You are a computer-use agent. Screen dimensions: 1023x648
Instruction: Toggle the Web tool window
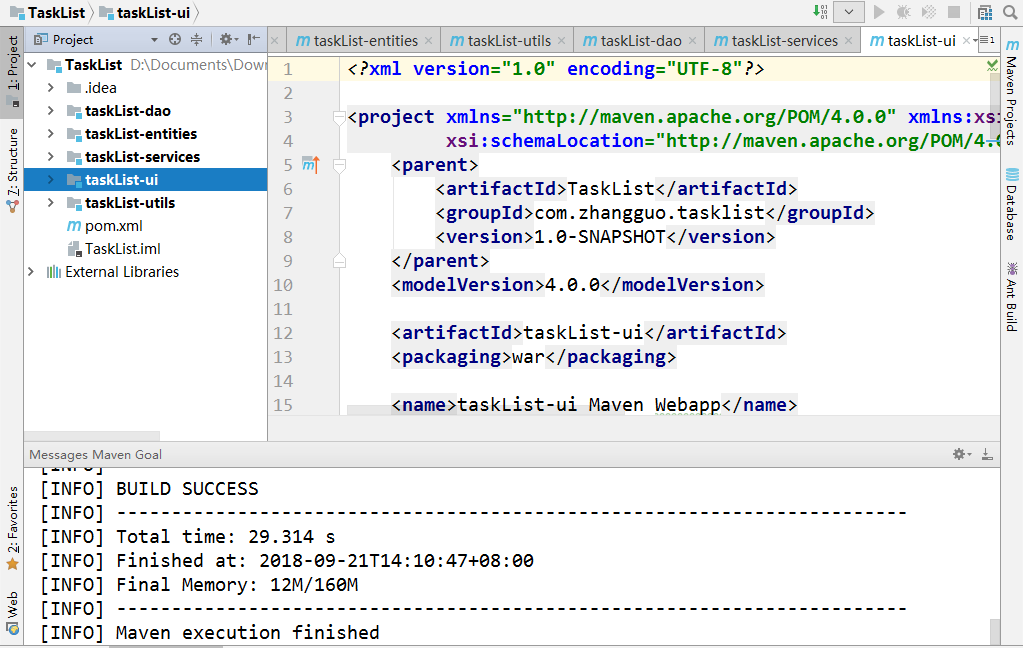12,613
